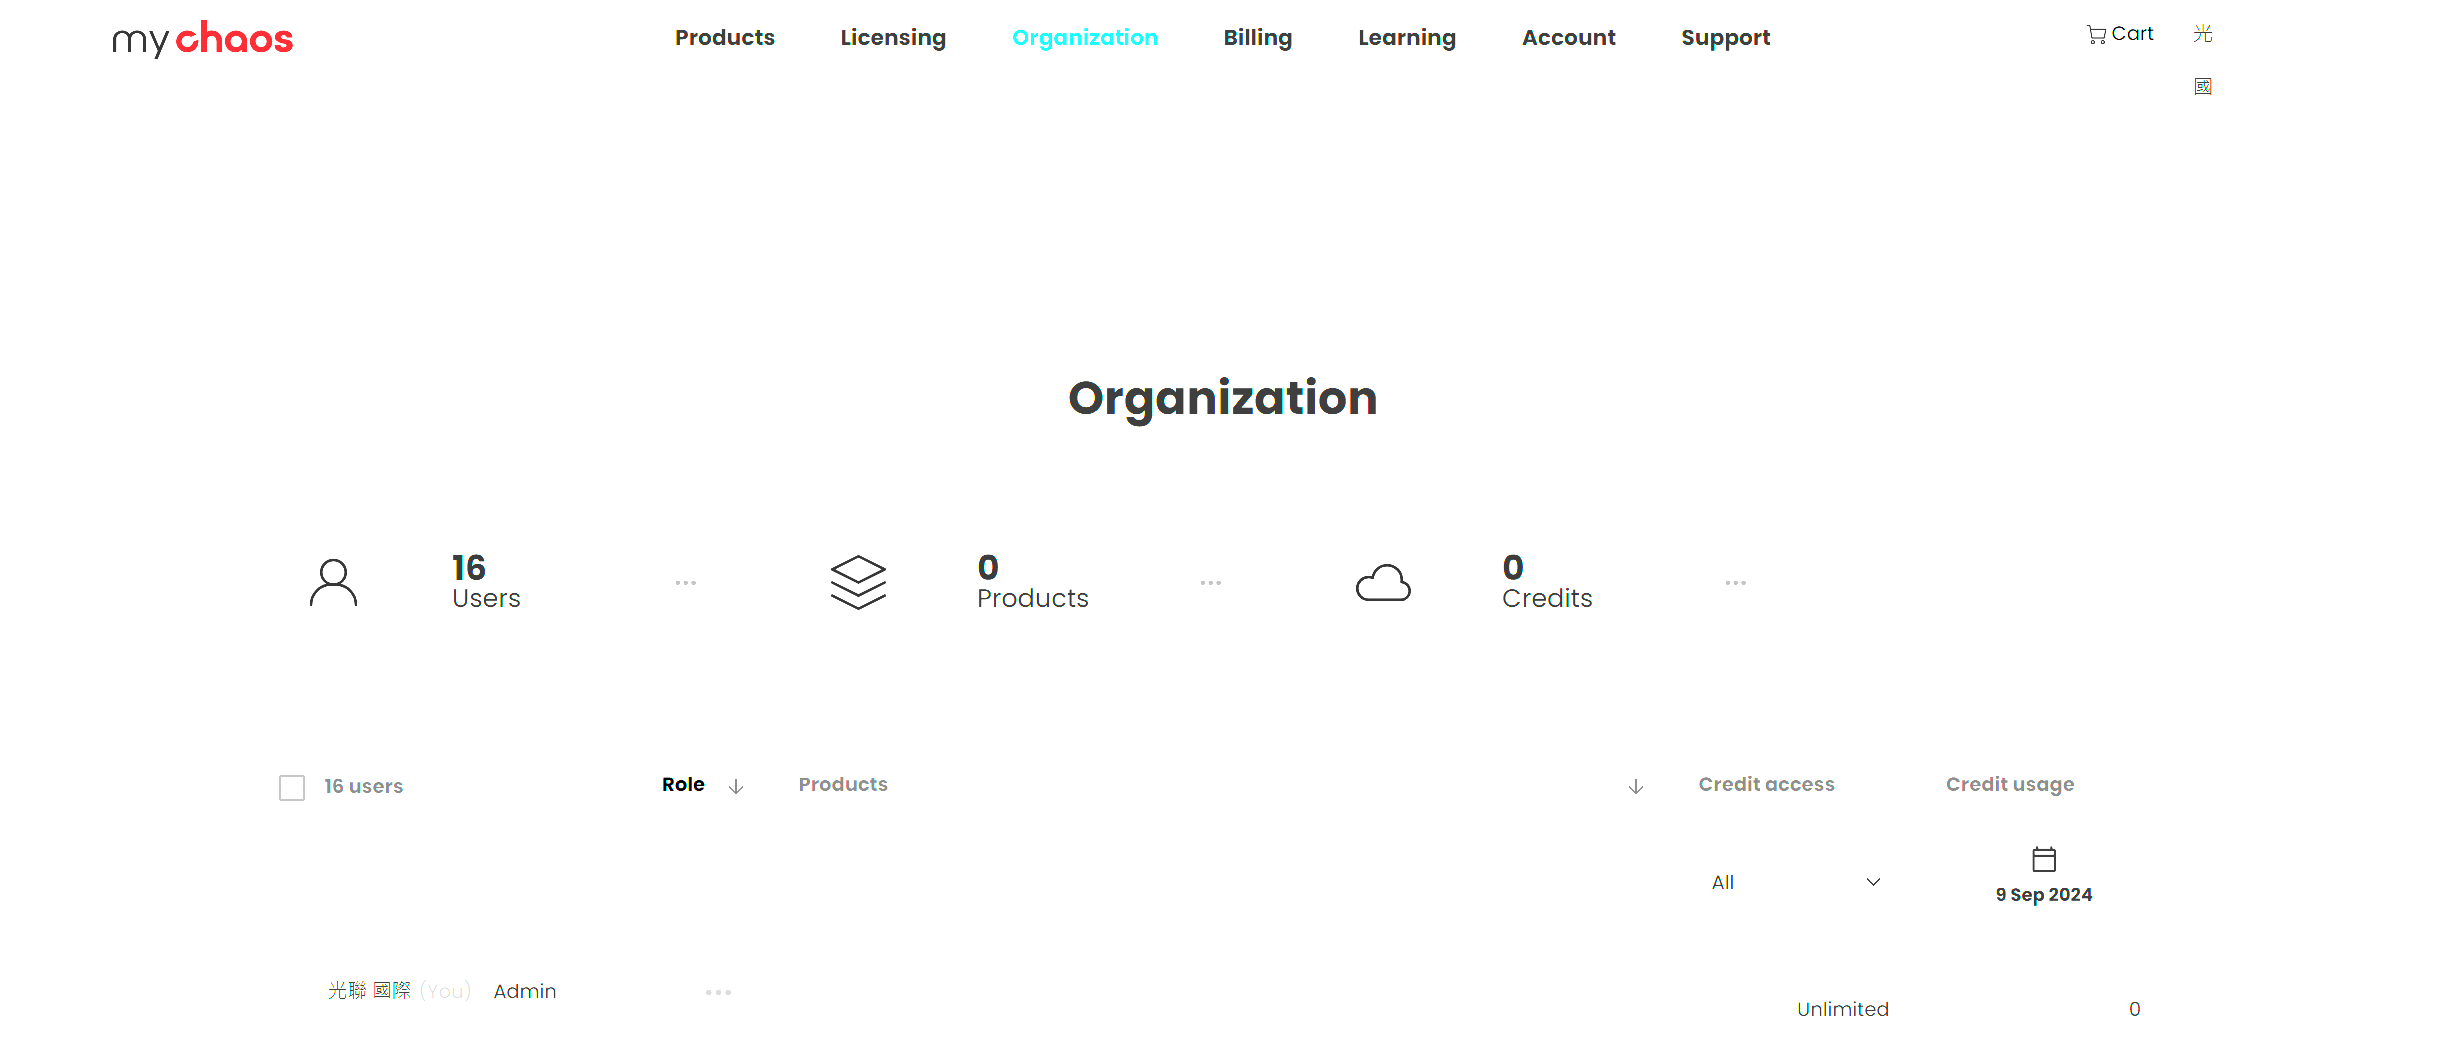Open the Learning menu item
The width and height of the screenshot is (2440, 1039).
point(1407,38)
